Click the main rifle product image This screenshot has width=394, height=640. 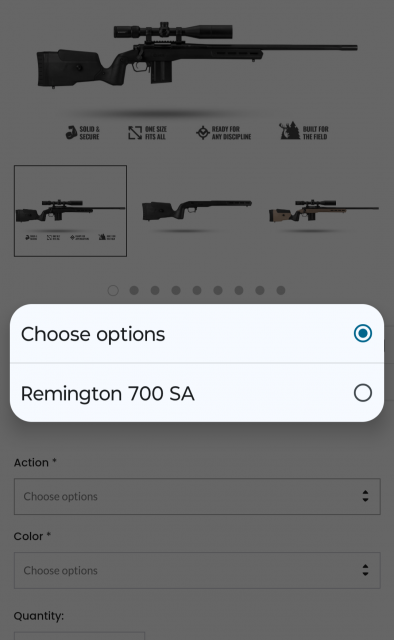pyautogui.click(x=197, y=55)
